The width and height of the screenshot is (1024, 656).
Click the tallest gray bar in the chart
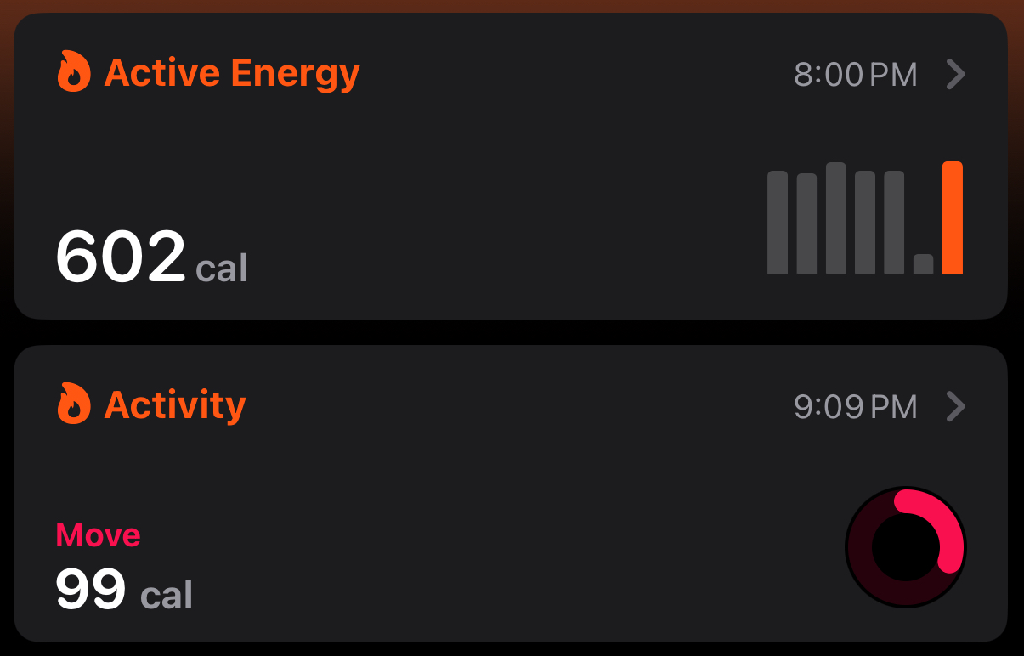(836, 218)
